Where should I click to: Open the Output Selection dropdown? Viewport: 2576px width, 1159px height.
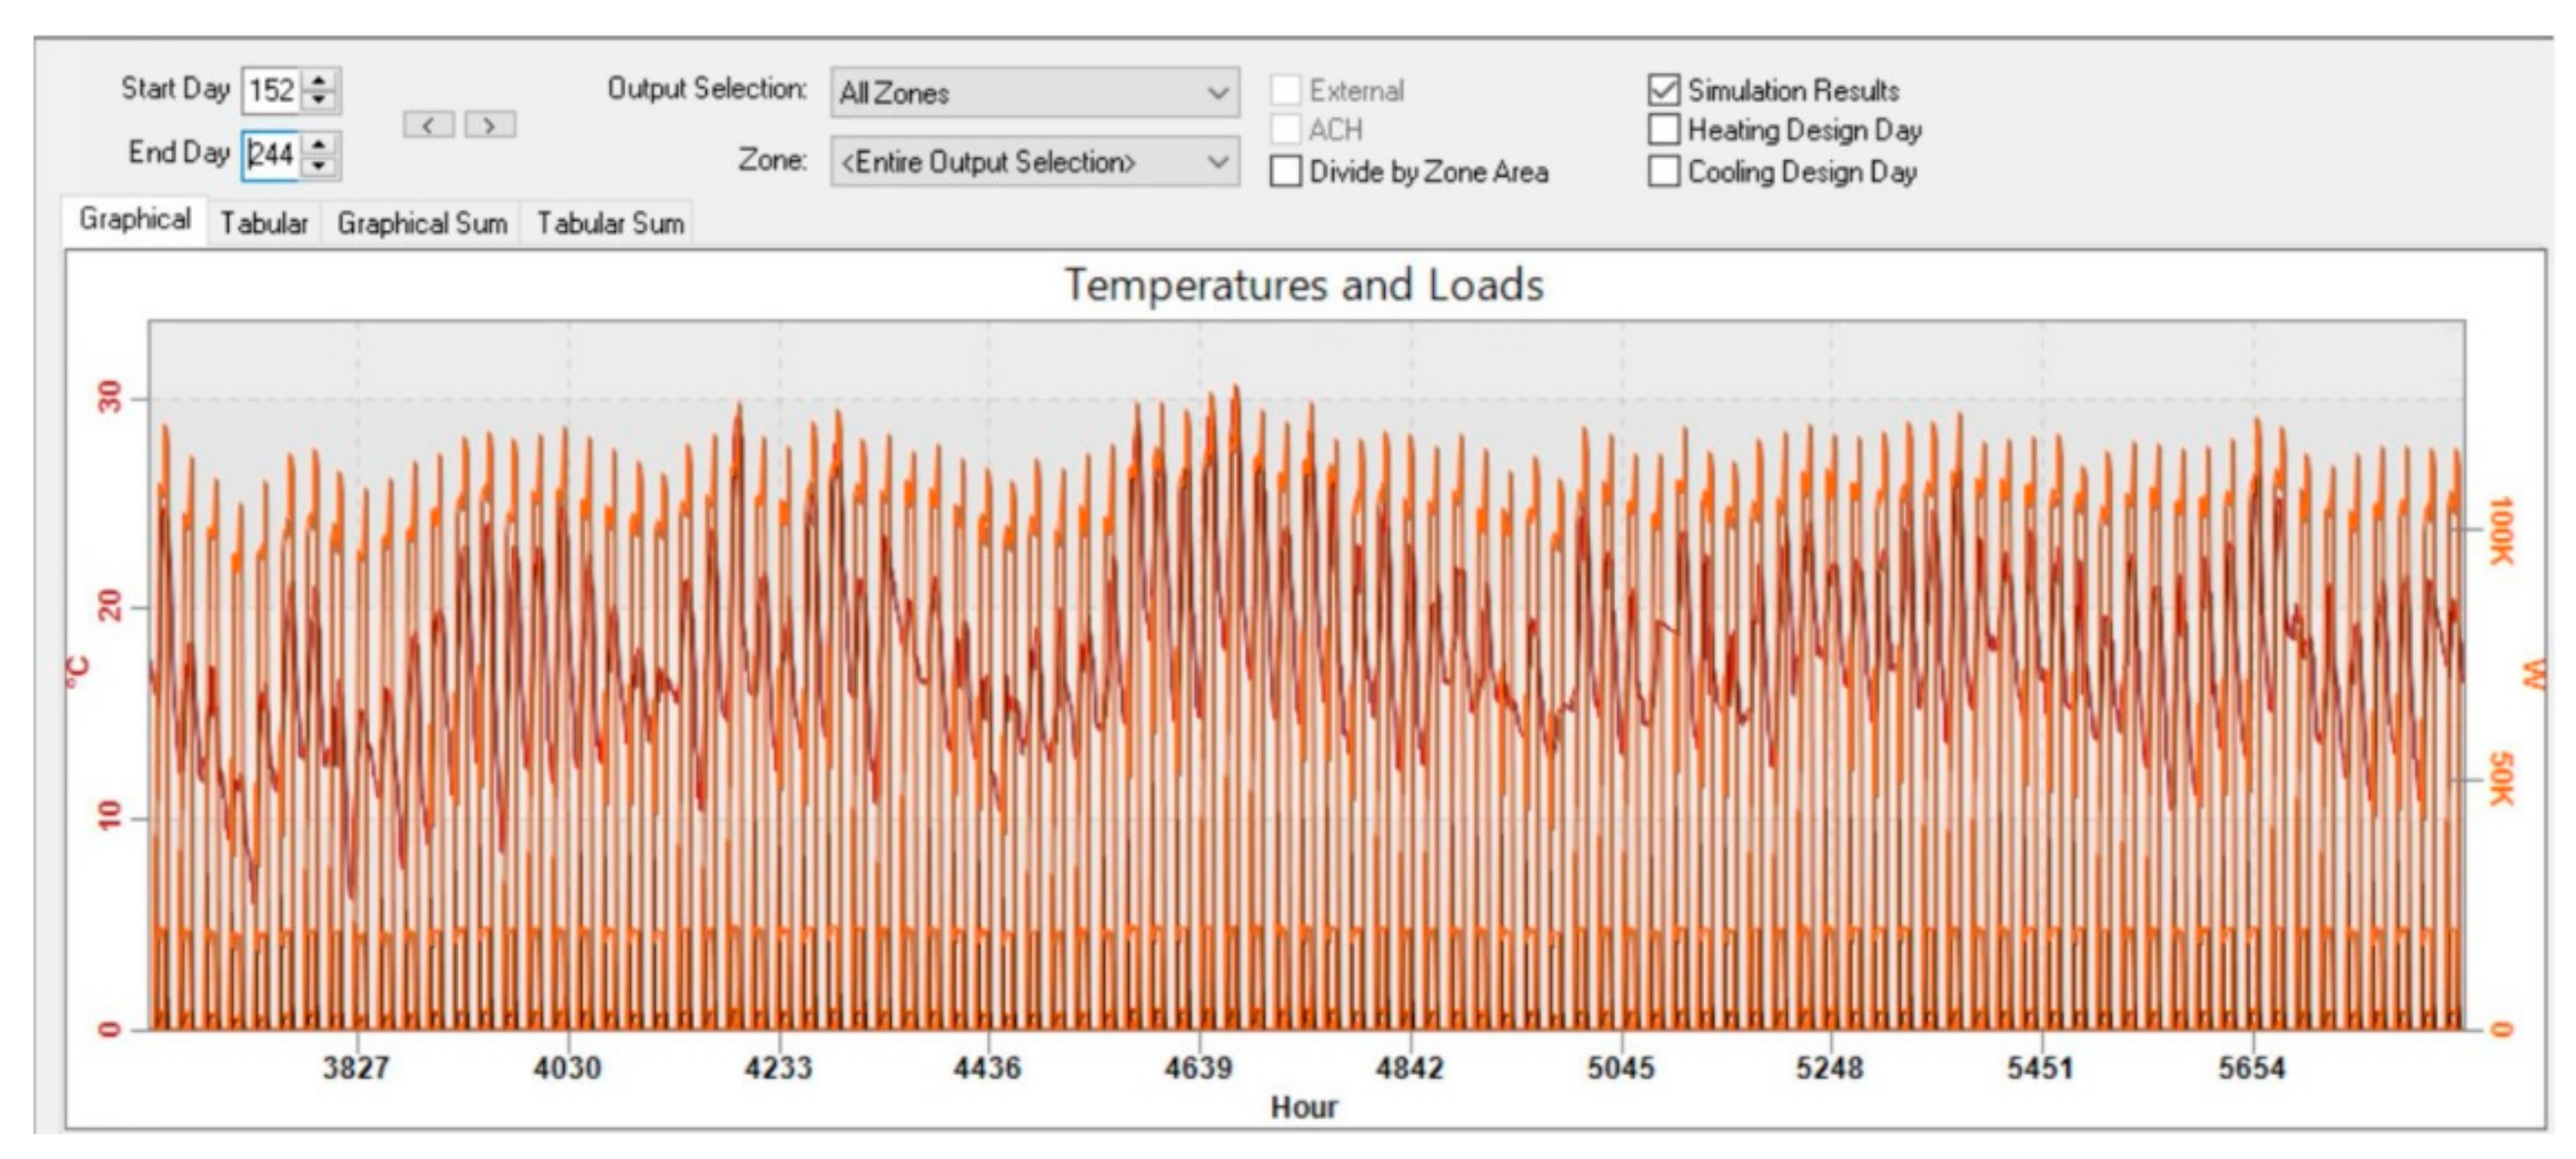(1034, 93)
